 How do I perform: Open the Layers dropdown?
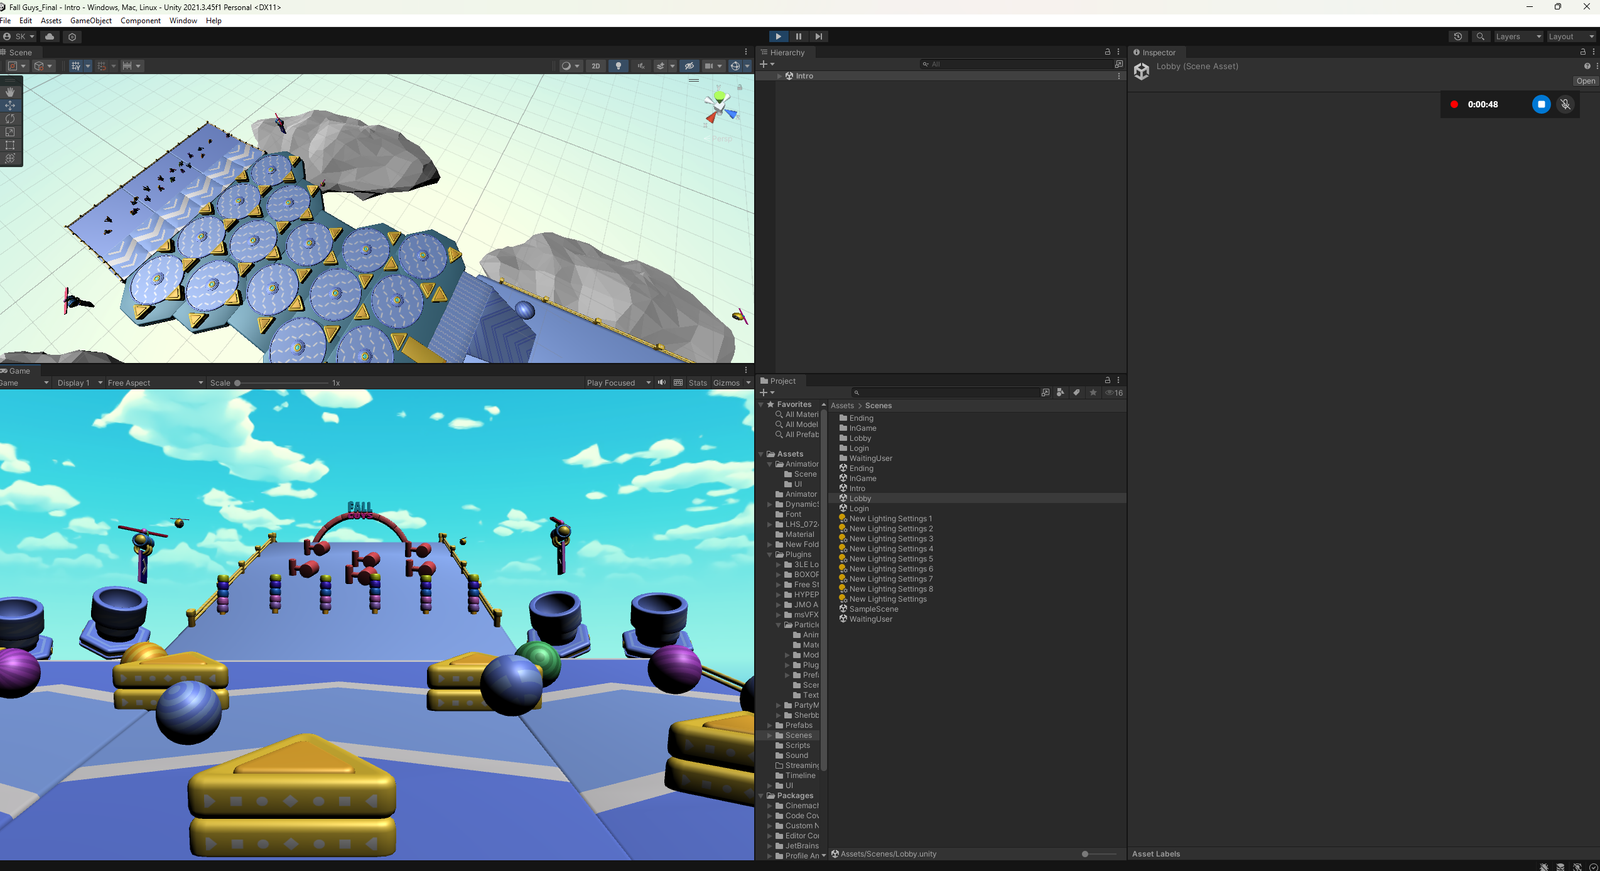point(1518,36)
